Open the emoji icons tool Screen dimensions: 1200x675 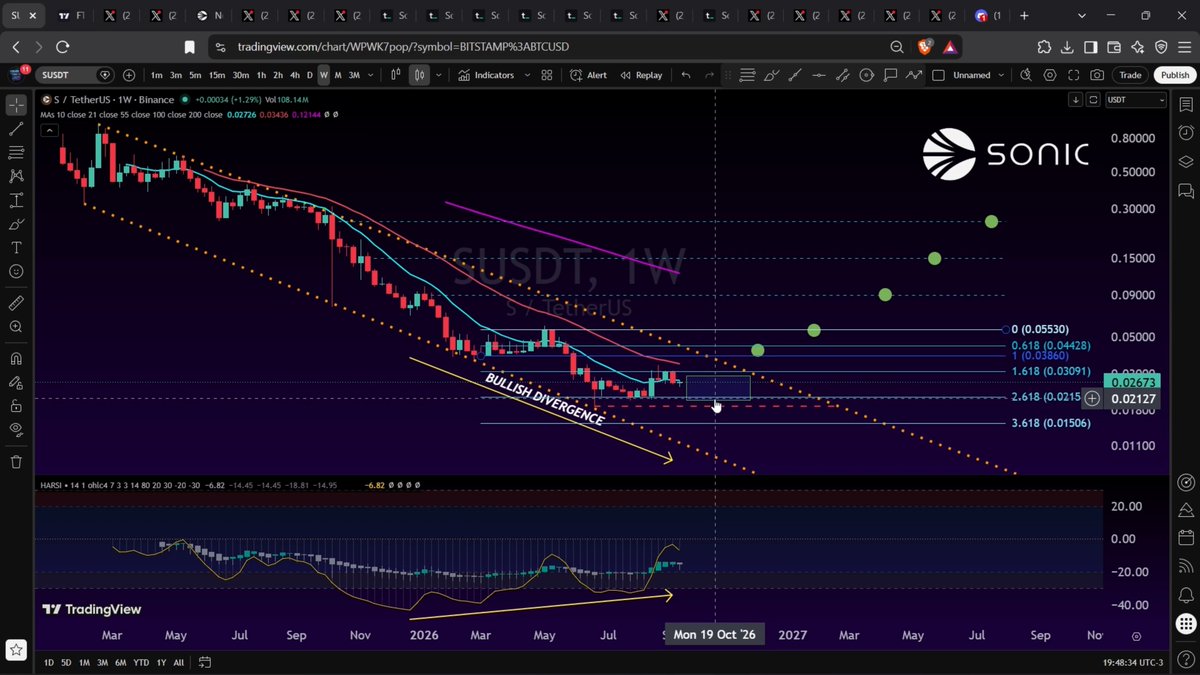point(16,271)
